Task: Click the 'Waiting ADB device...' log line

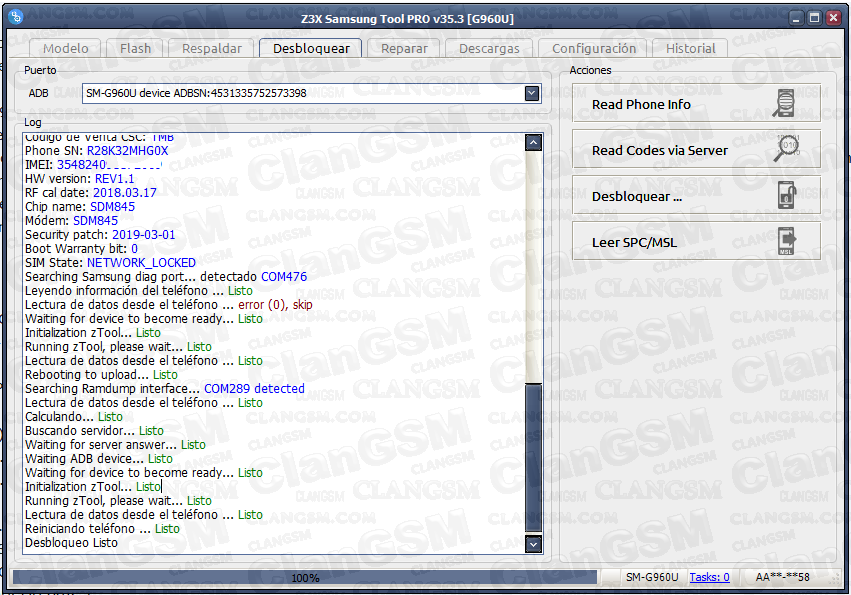Action: [x=99, y=459]
